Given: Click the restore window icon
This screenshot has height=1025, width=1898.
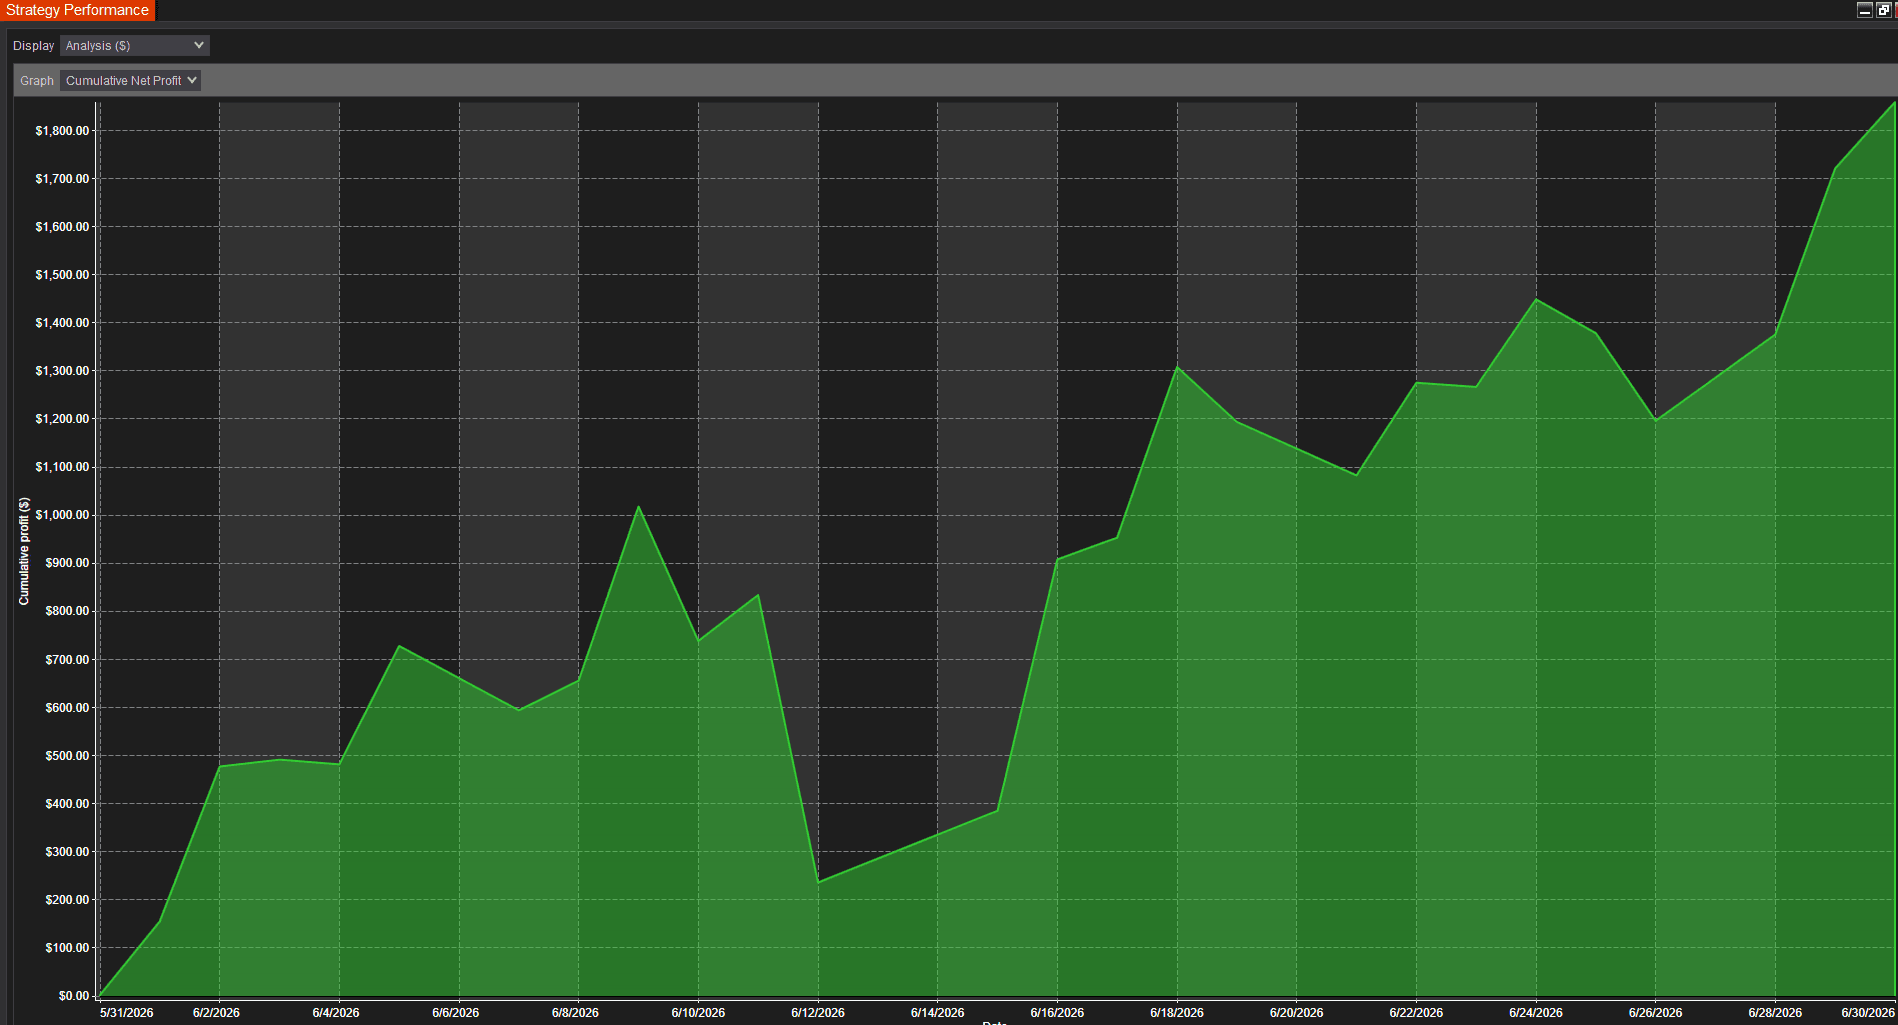Looking at the screenshot, I should pos(1884,10).
